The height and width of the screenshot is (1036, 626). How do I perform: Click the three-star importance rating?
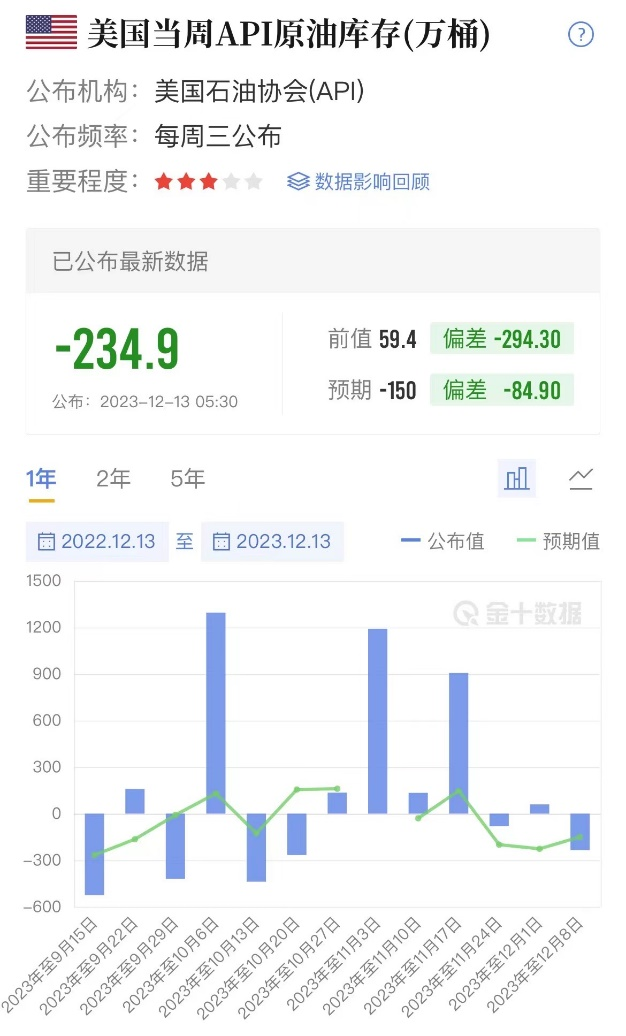click(209, 181)
